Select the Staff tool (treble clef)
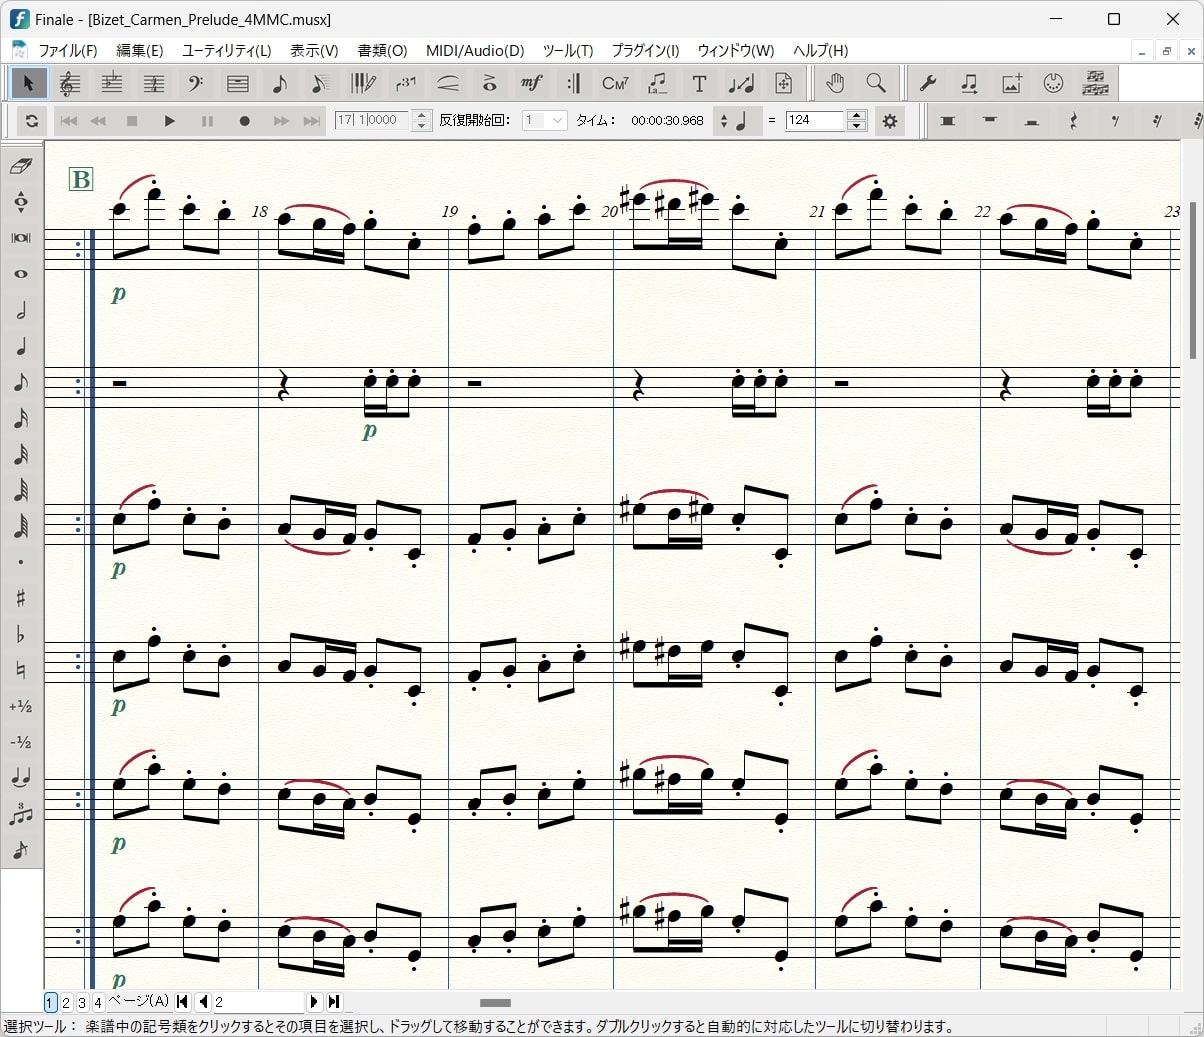1204x1037 pixels. click(x=70, y=84)
